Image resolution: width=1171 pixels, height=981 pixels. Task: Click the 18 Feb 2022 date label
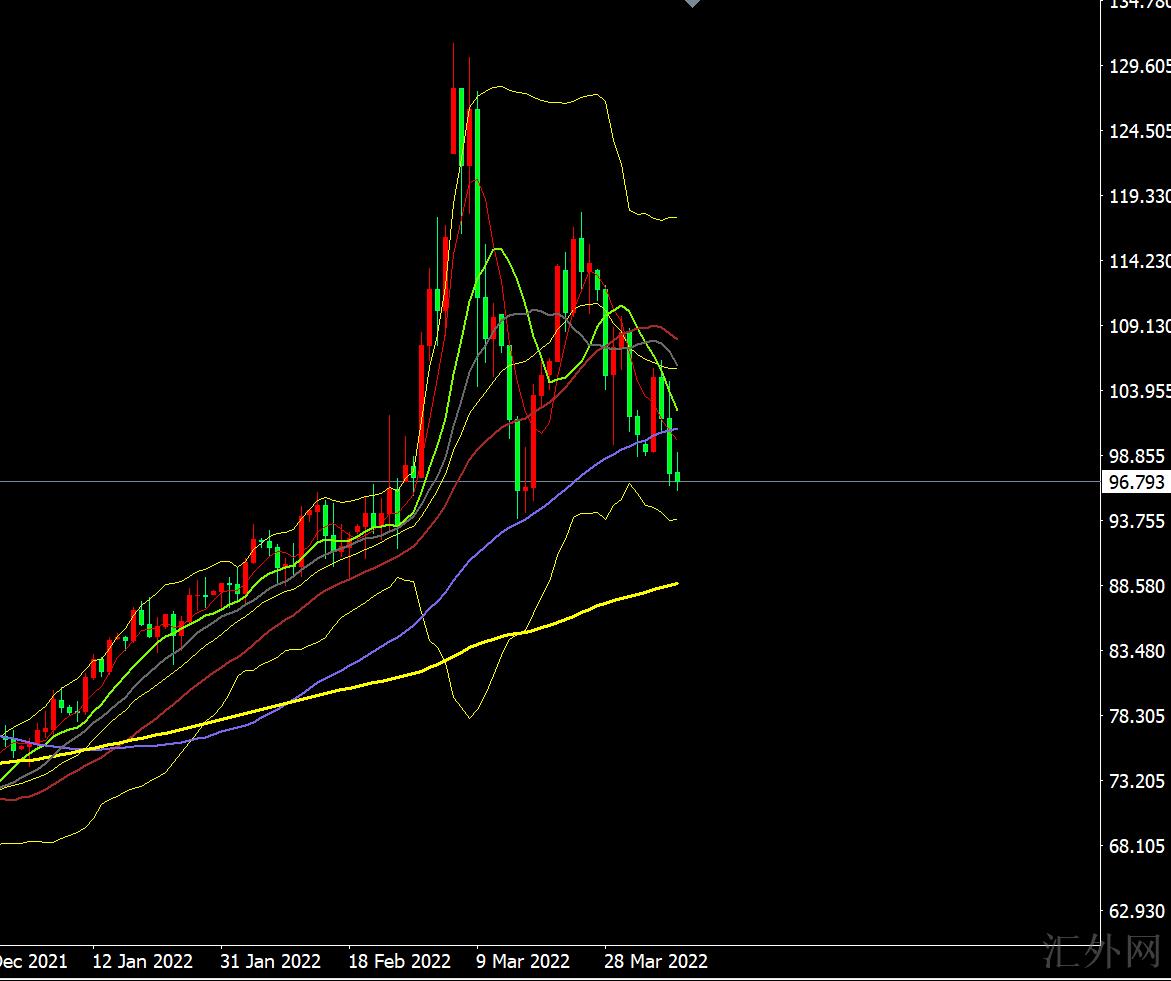click(x=399, y=961)
